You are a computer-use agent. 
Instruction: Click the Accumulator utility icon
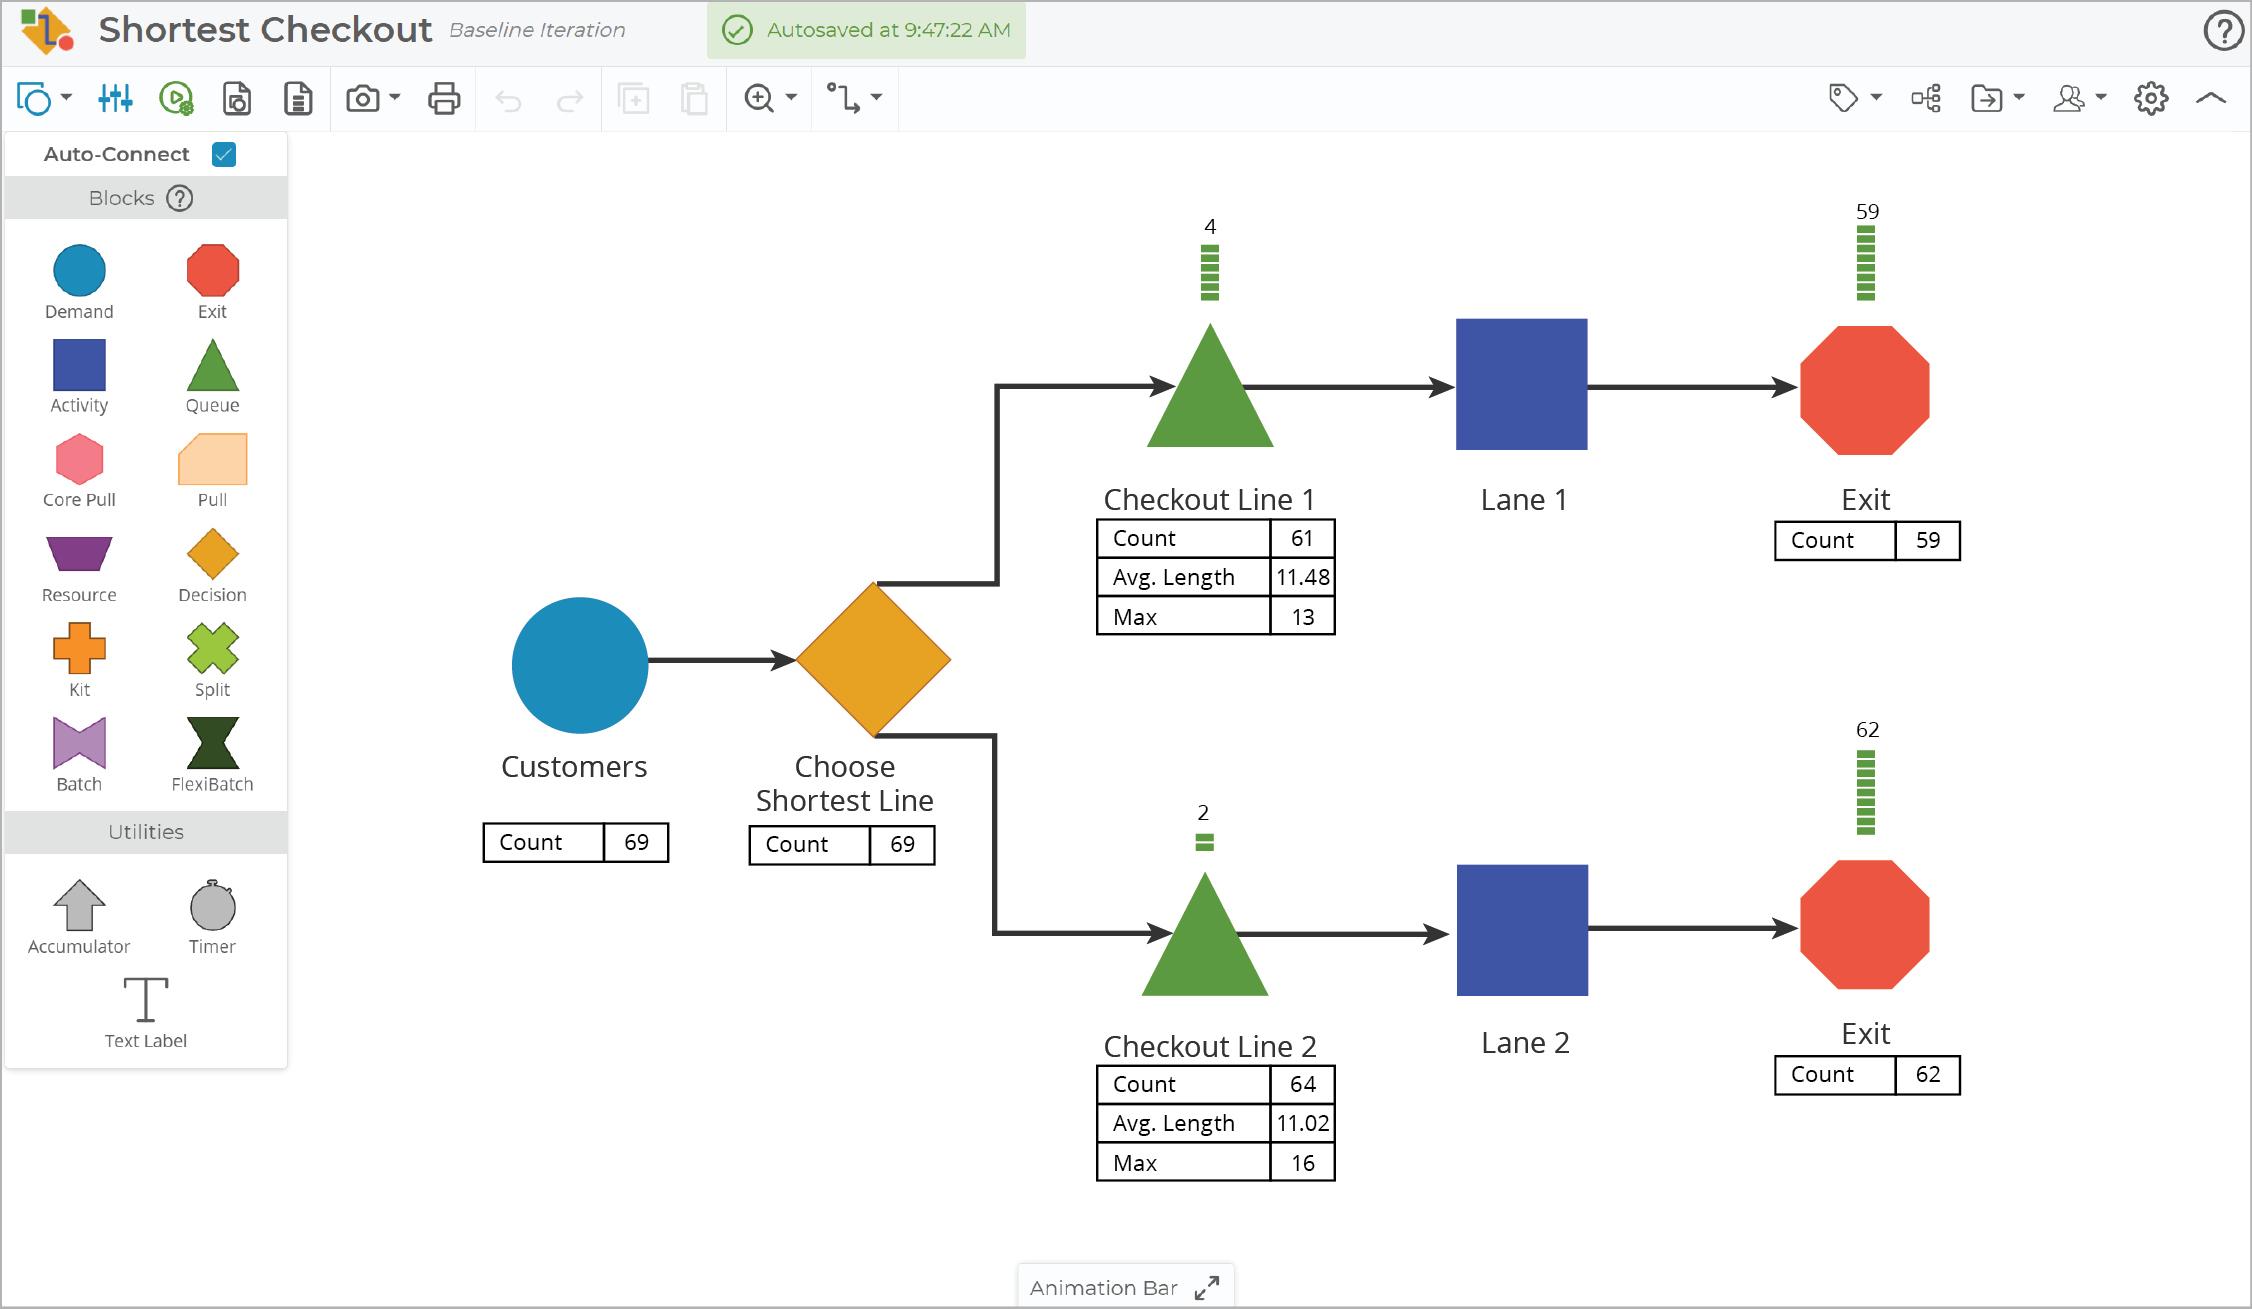pyautogui.click(x=79, y=905)
